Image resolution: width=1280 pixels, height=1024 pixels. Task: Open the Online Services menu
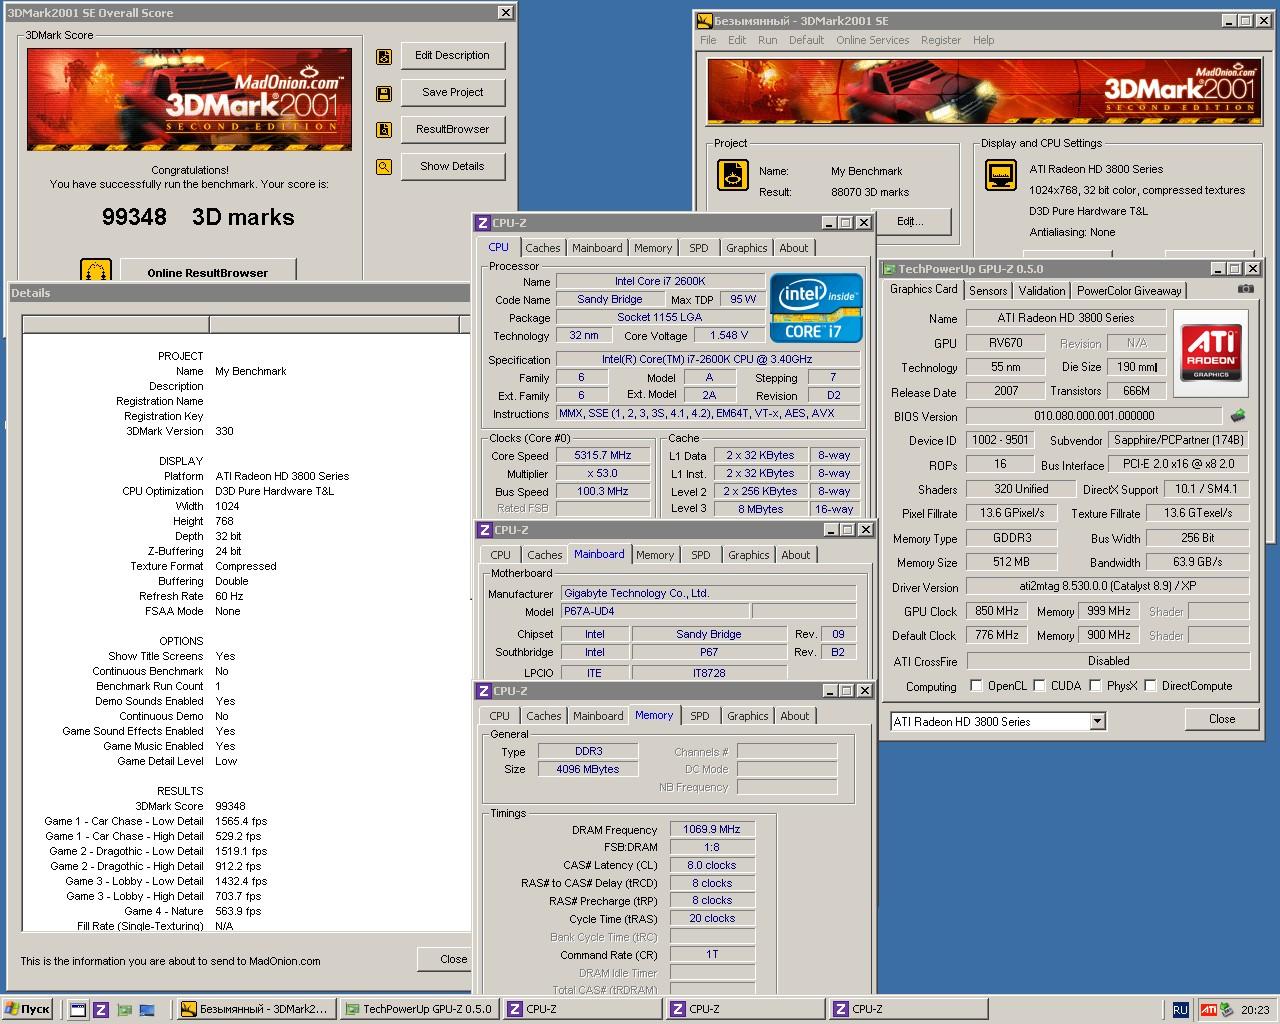pyautogui.click(x=872, y=40)
